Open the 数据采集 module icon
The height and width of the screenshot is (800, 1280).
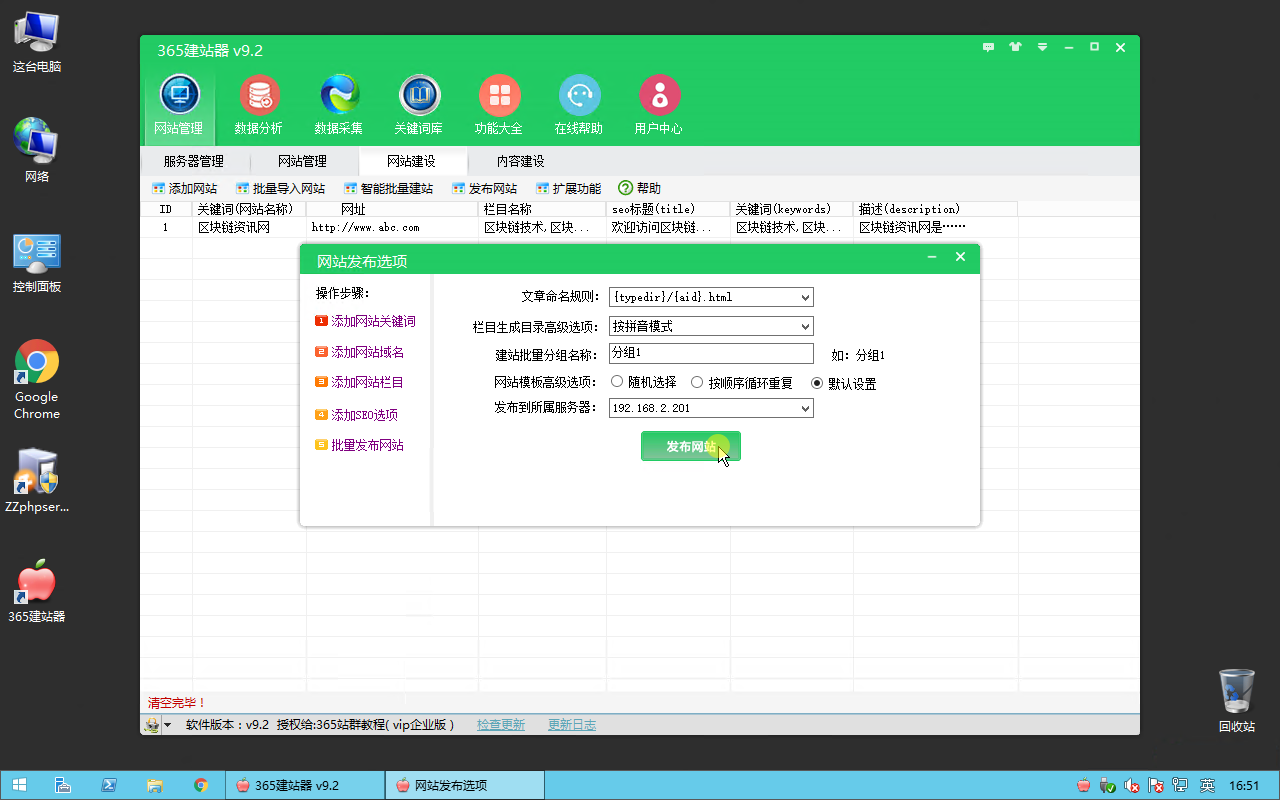point(339,105)
